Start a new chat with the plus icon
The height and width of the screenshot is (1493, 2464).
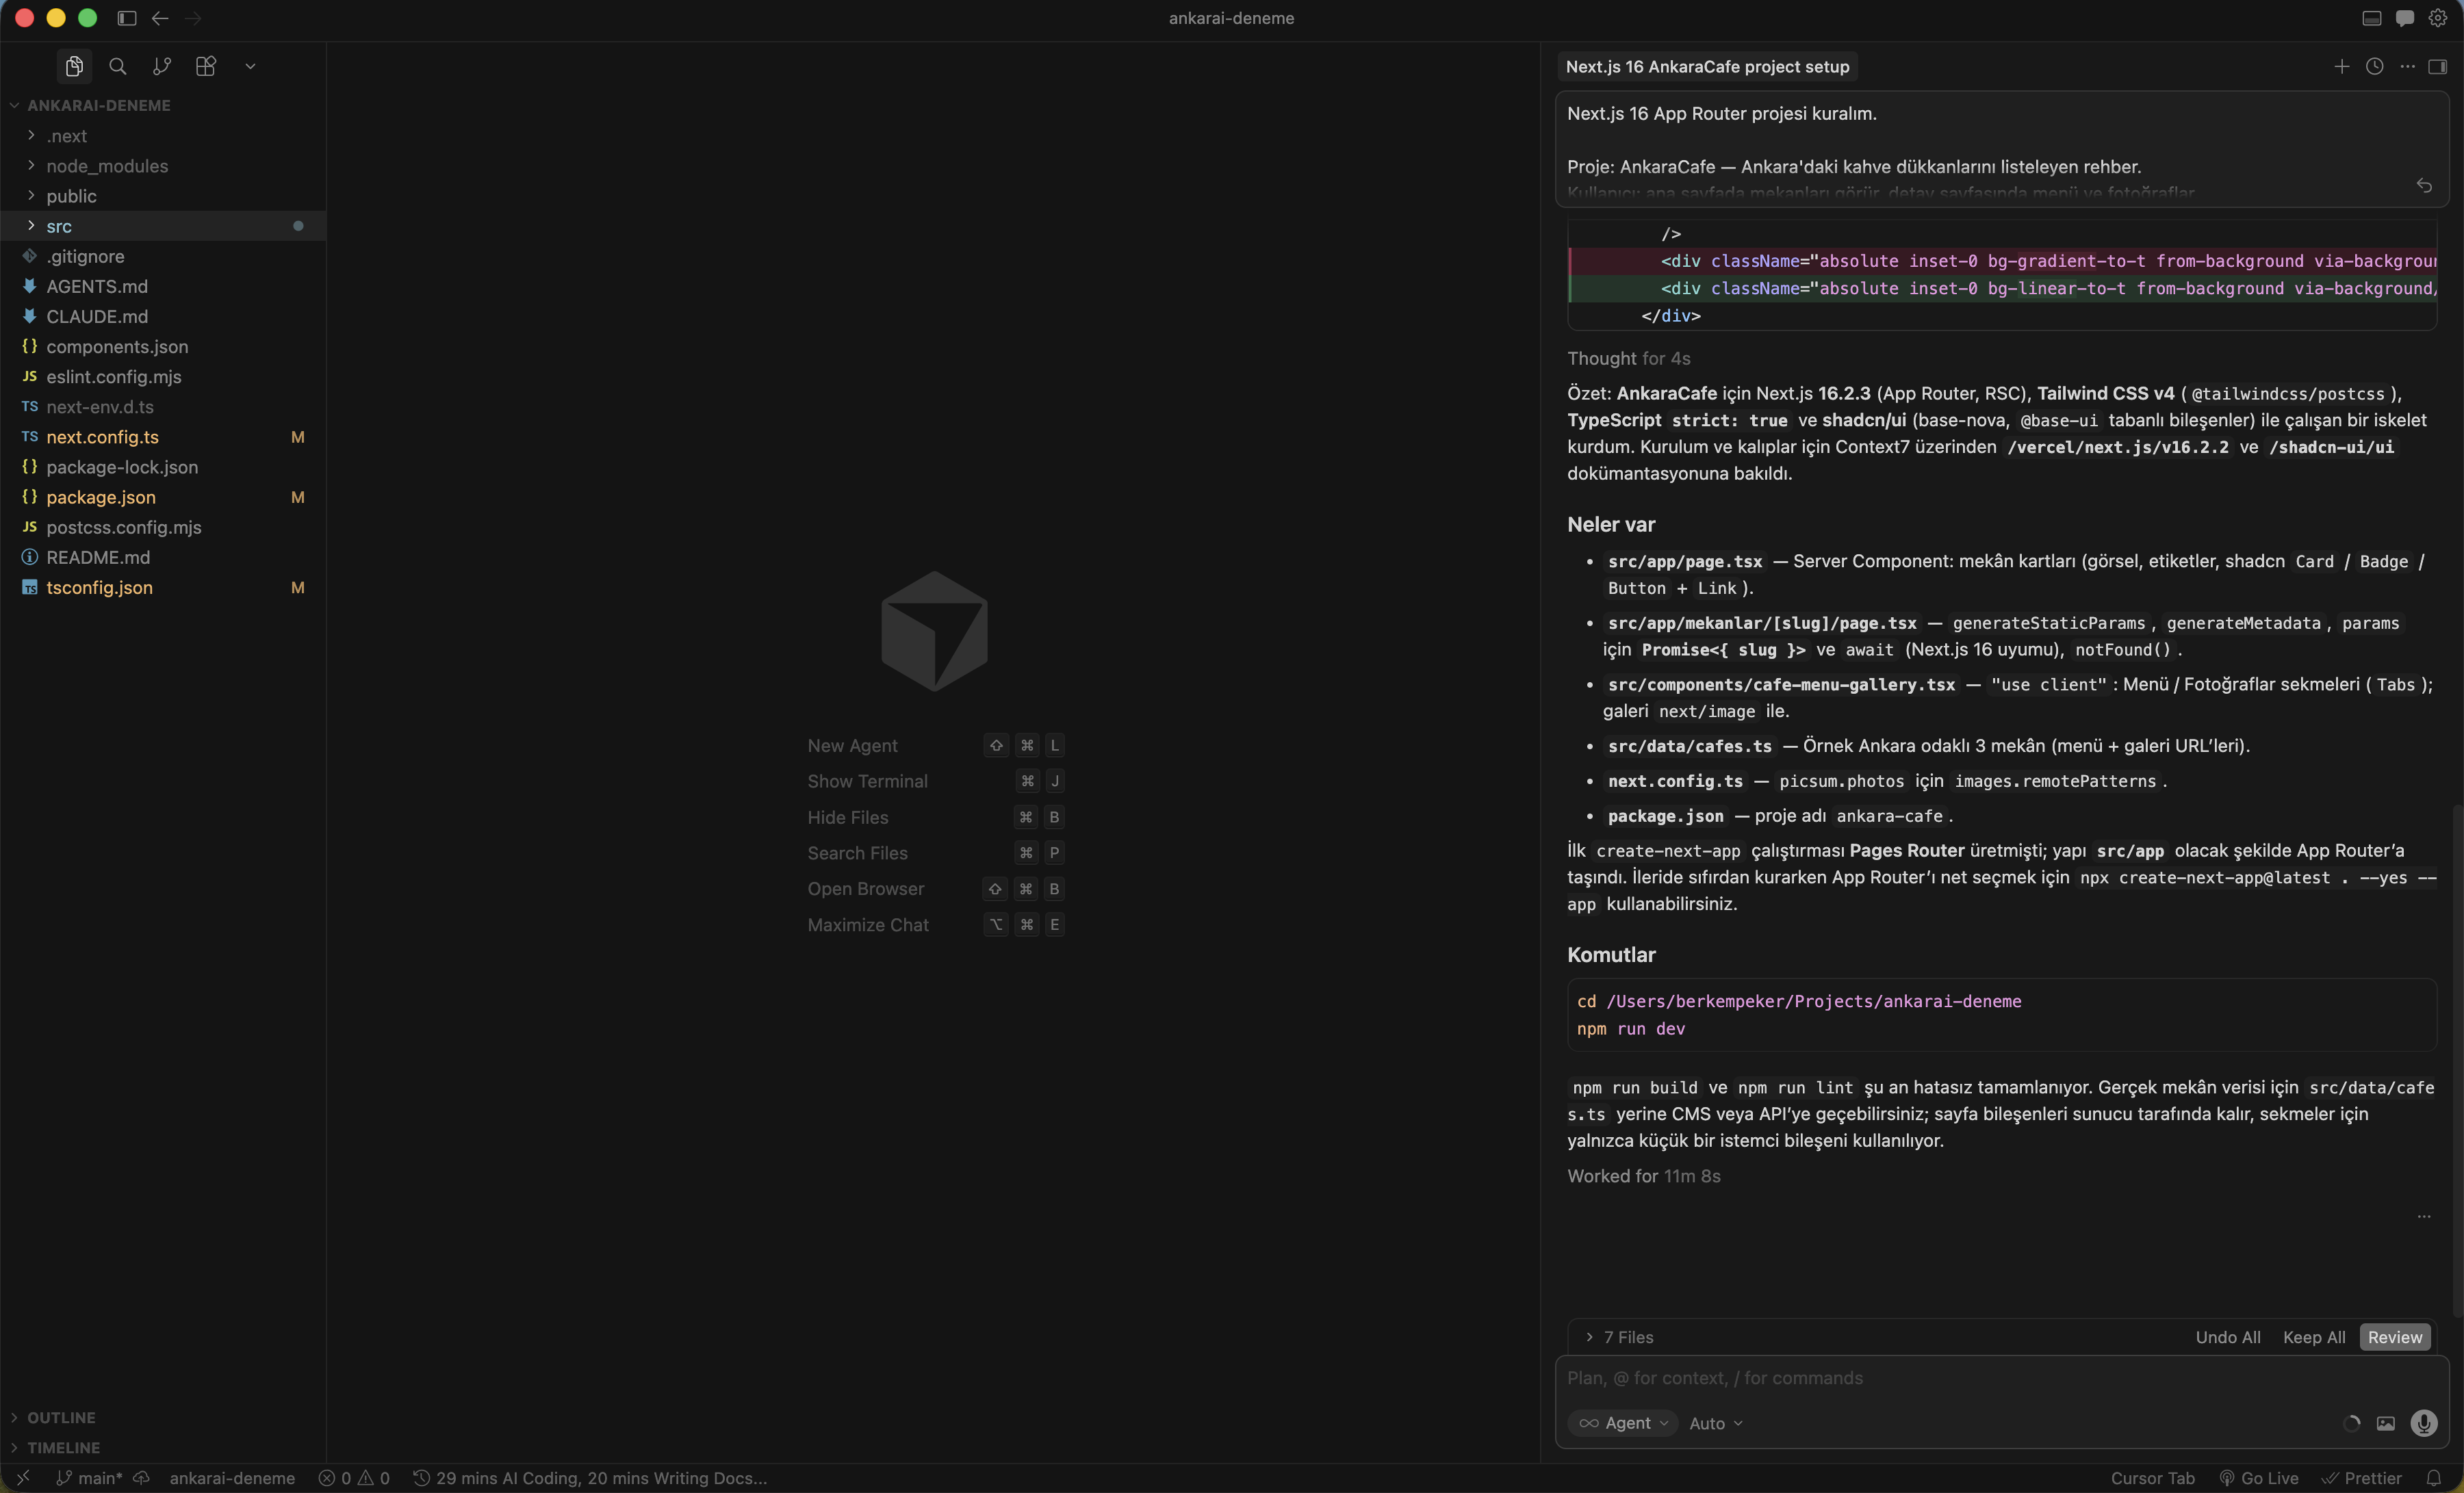(2342, 66)
